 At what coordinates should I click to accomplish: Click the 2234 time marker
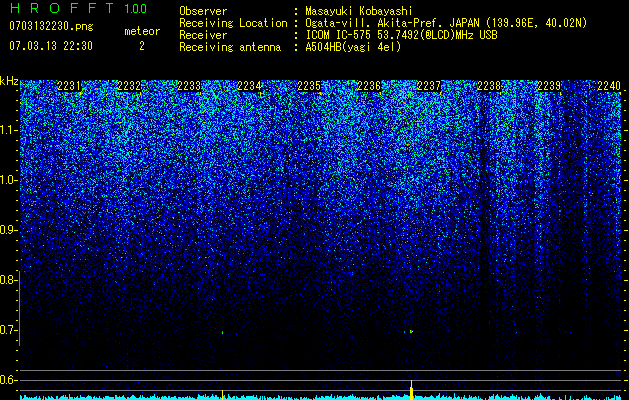(x=249, y=86)
